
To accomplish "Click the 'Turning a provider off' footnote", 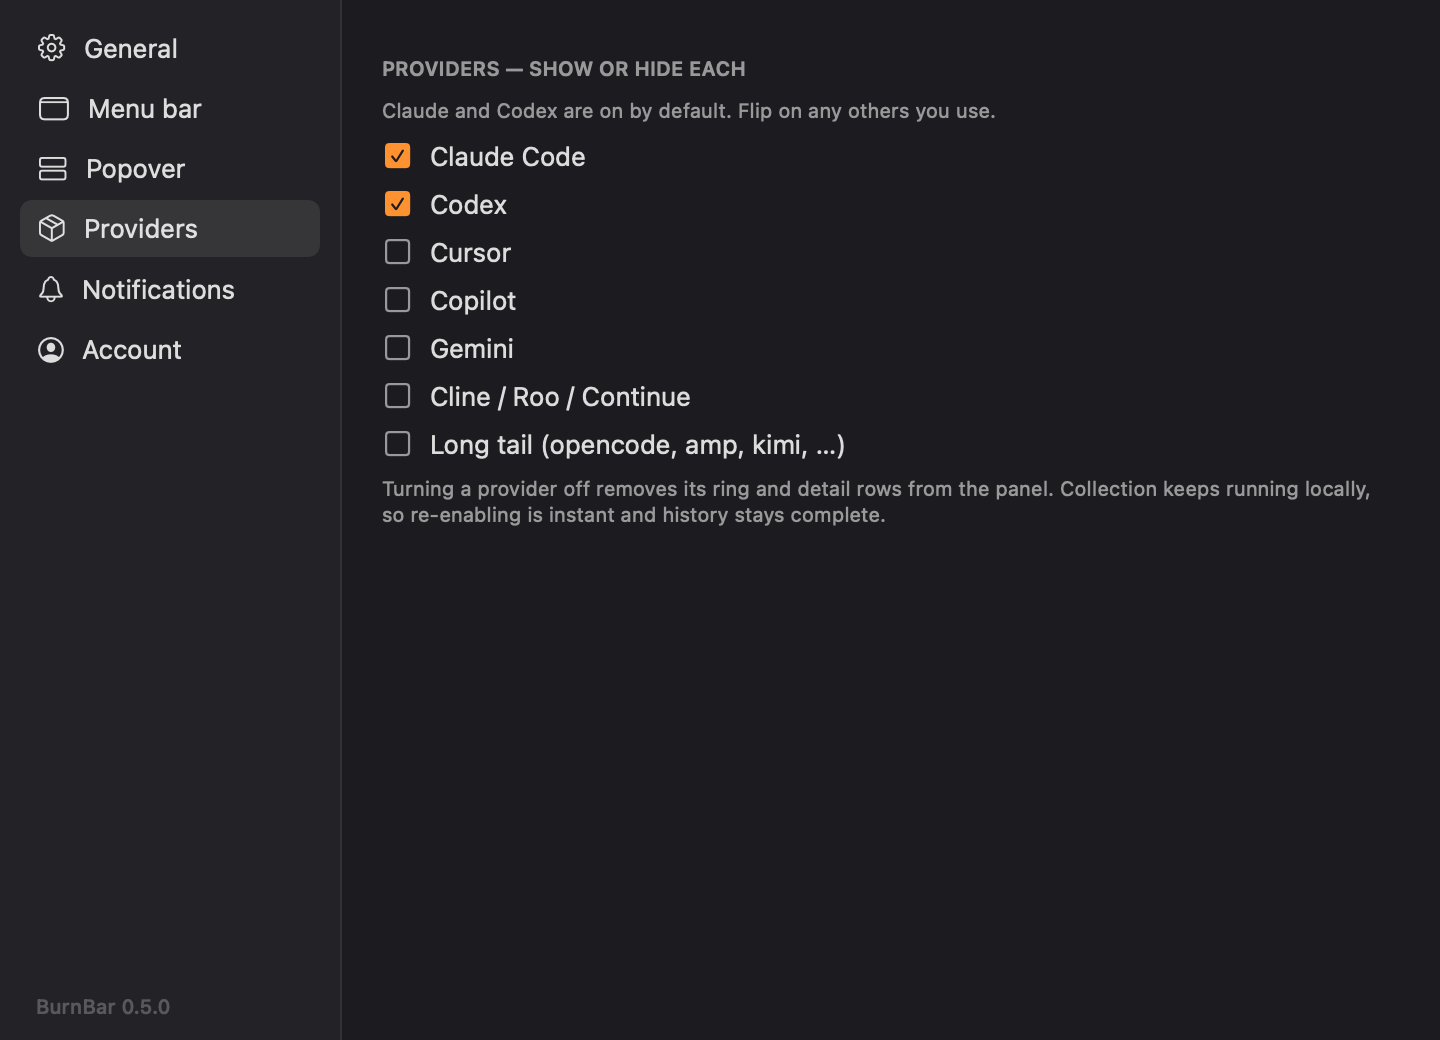I will [876, 502].
